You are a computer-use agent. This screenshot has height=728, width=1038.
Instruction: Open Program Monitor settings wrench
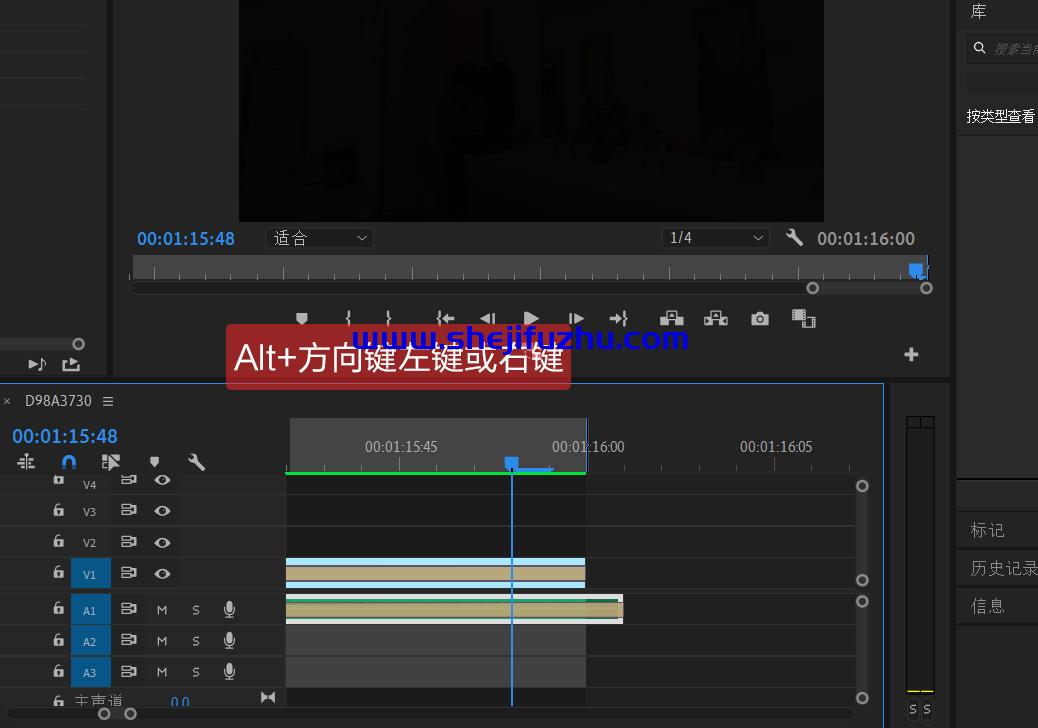point(794,238)
